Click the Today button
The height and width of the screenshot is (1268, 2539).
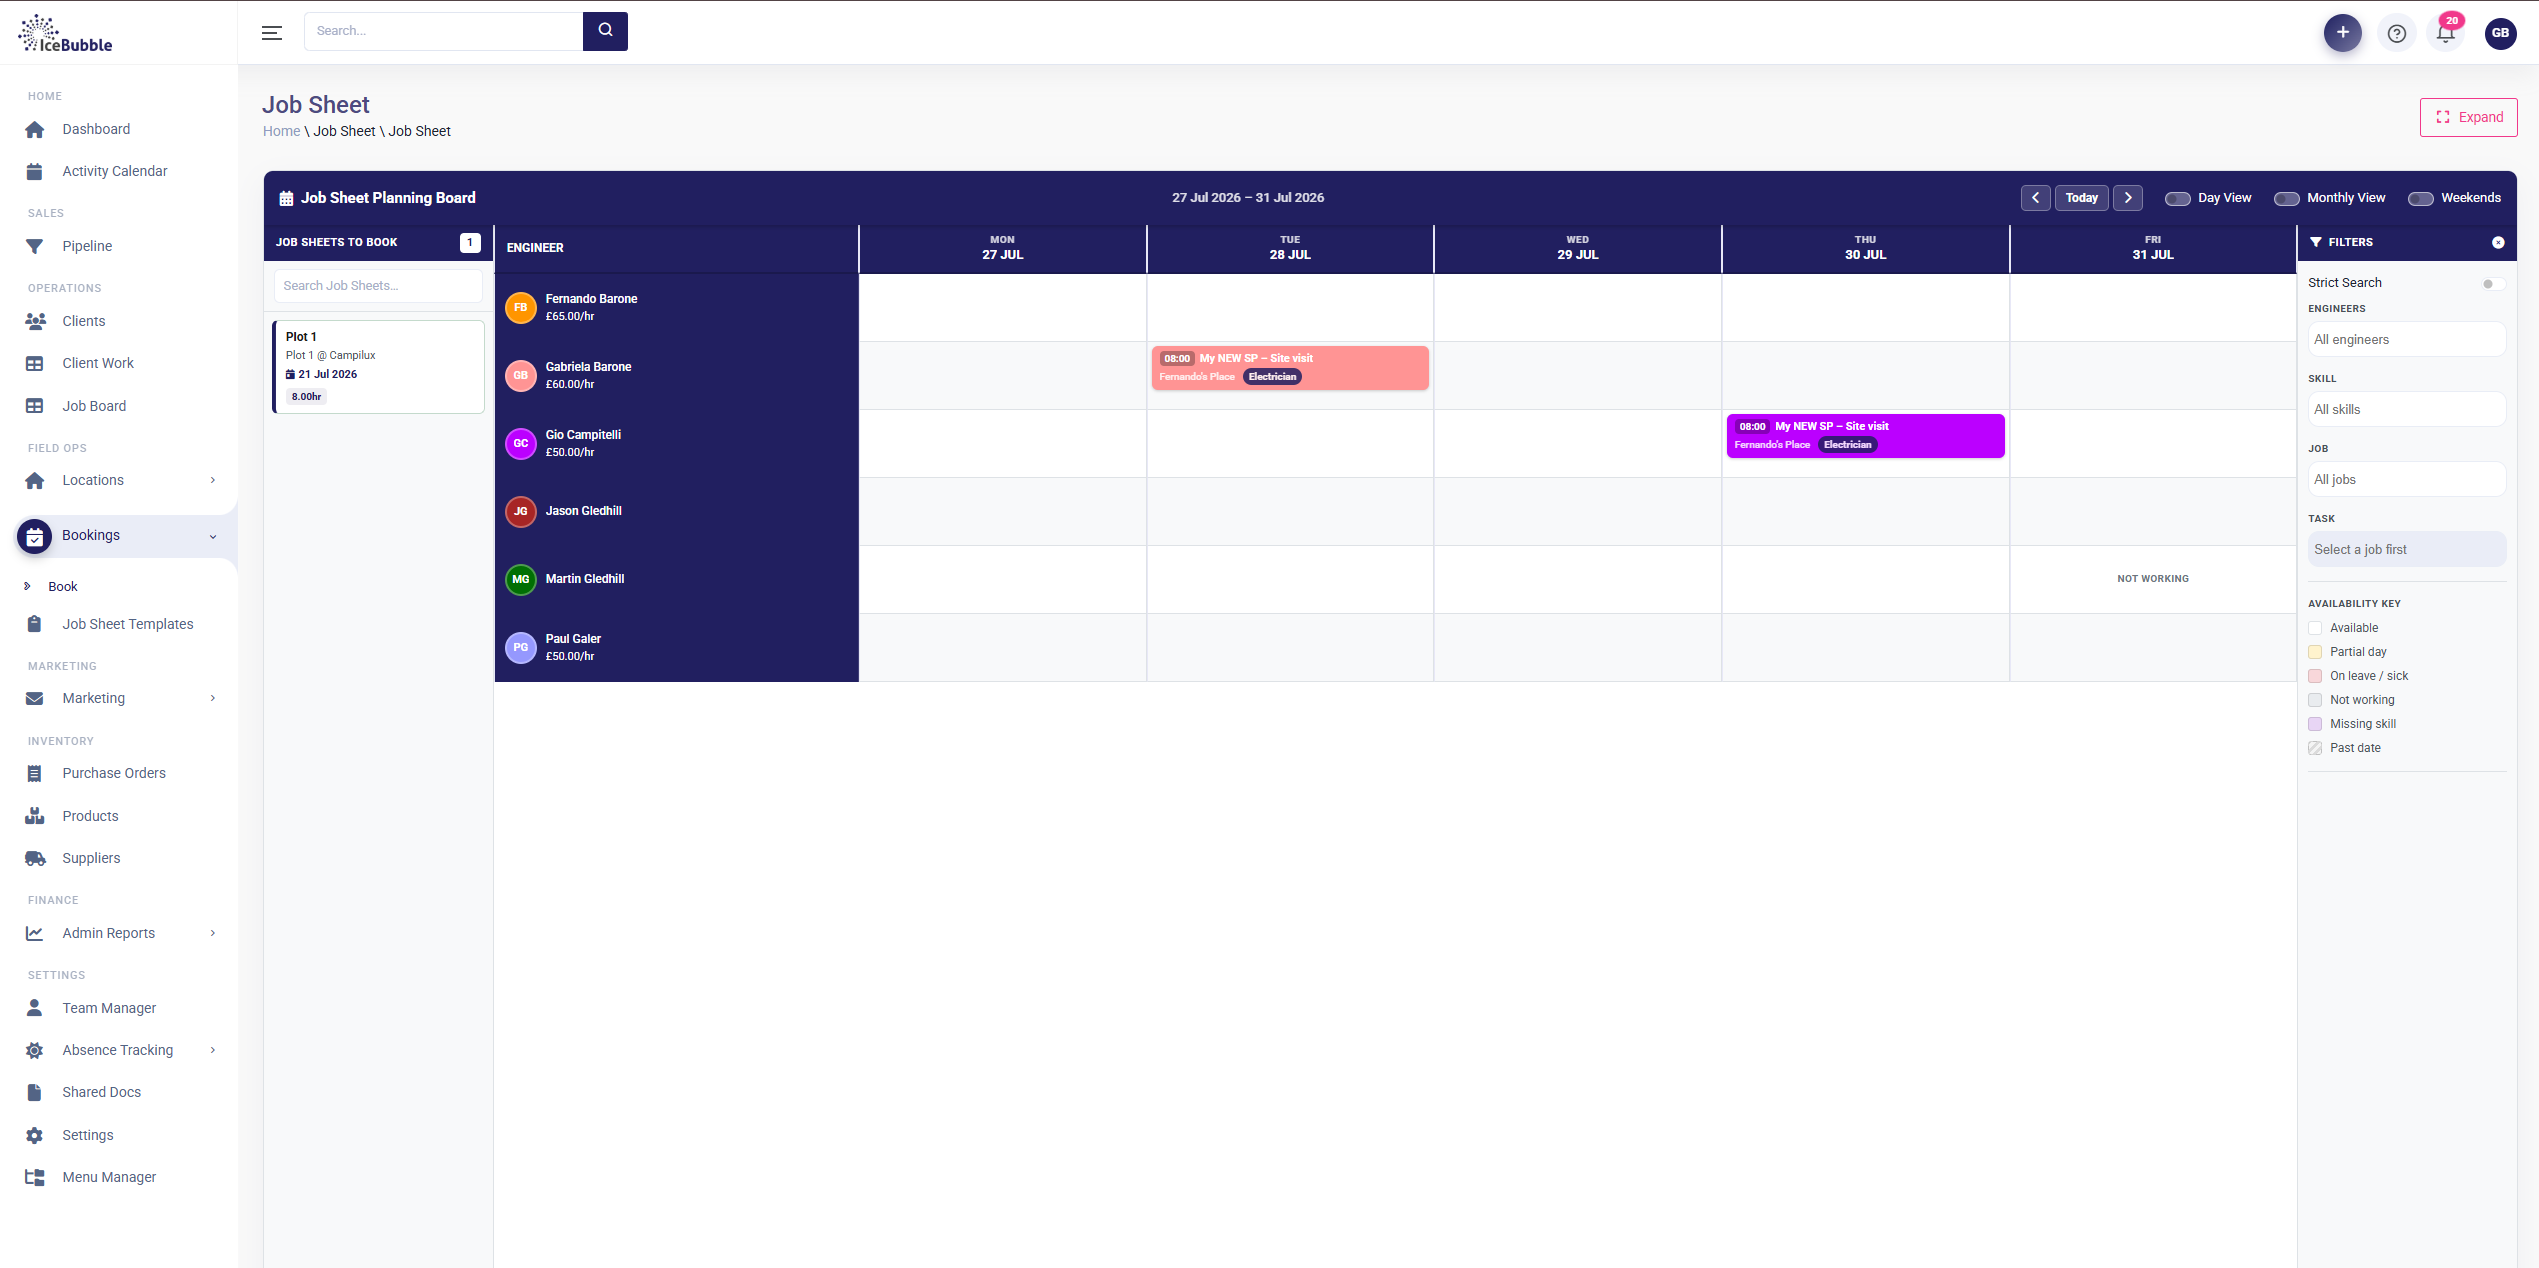click(x=2081, y=198)
